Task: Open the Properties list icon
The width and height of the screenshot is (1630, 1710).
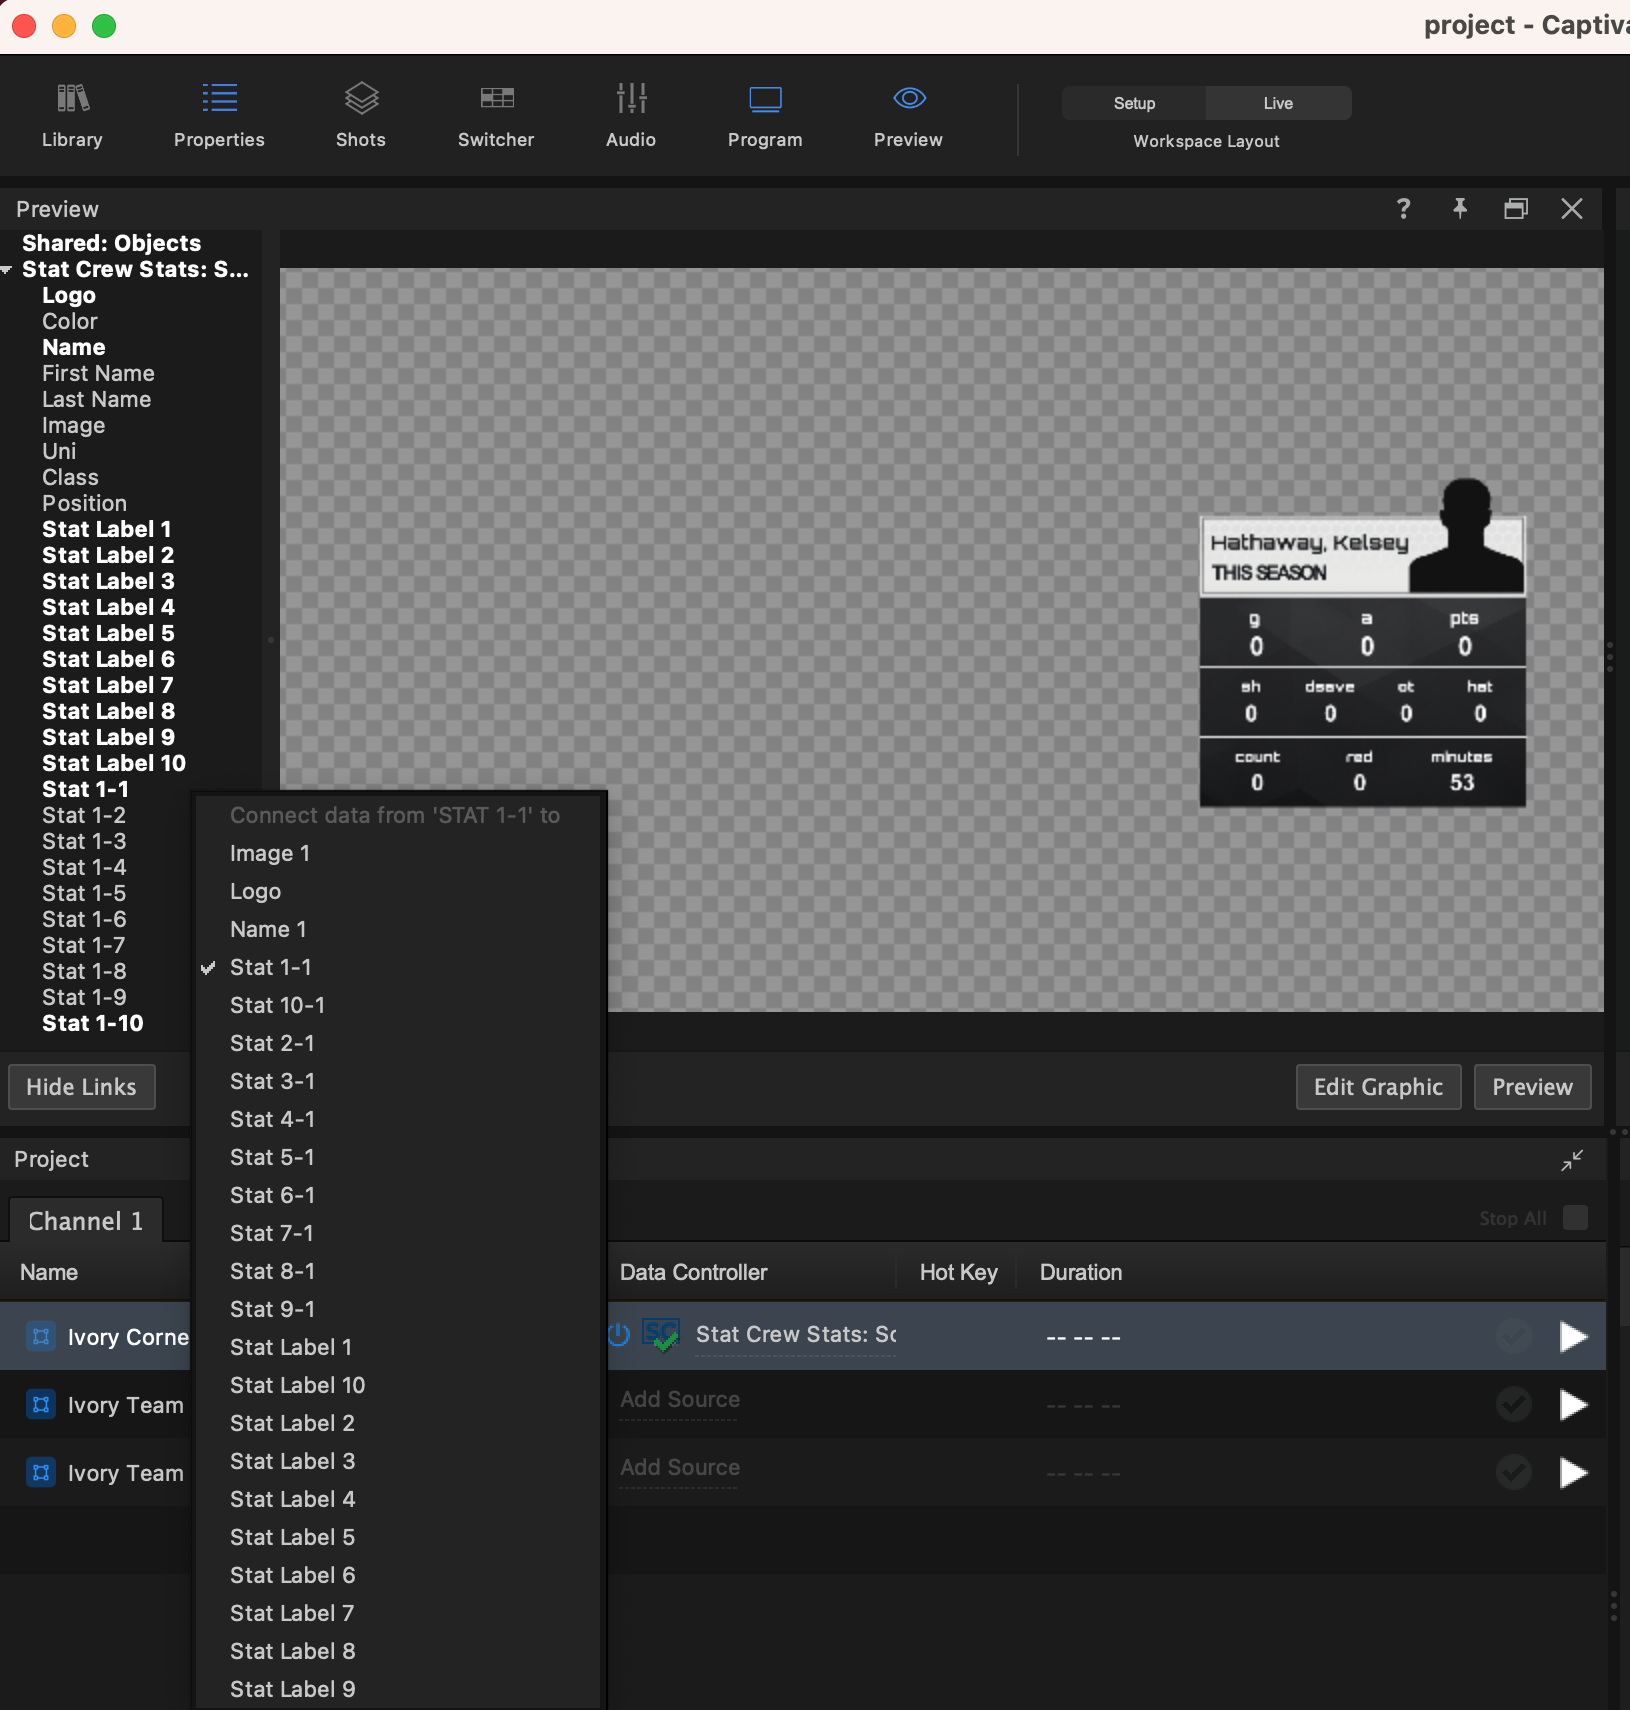Action: pos(219,98)
